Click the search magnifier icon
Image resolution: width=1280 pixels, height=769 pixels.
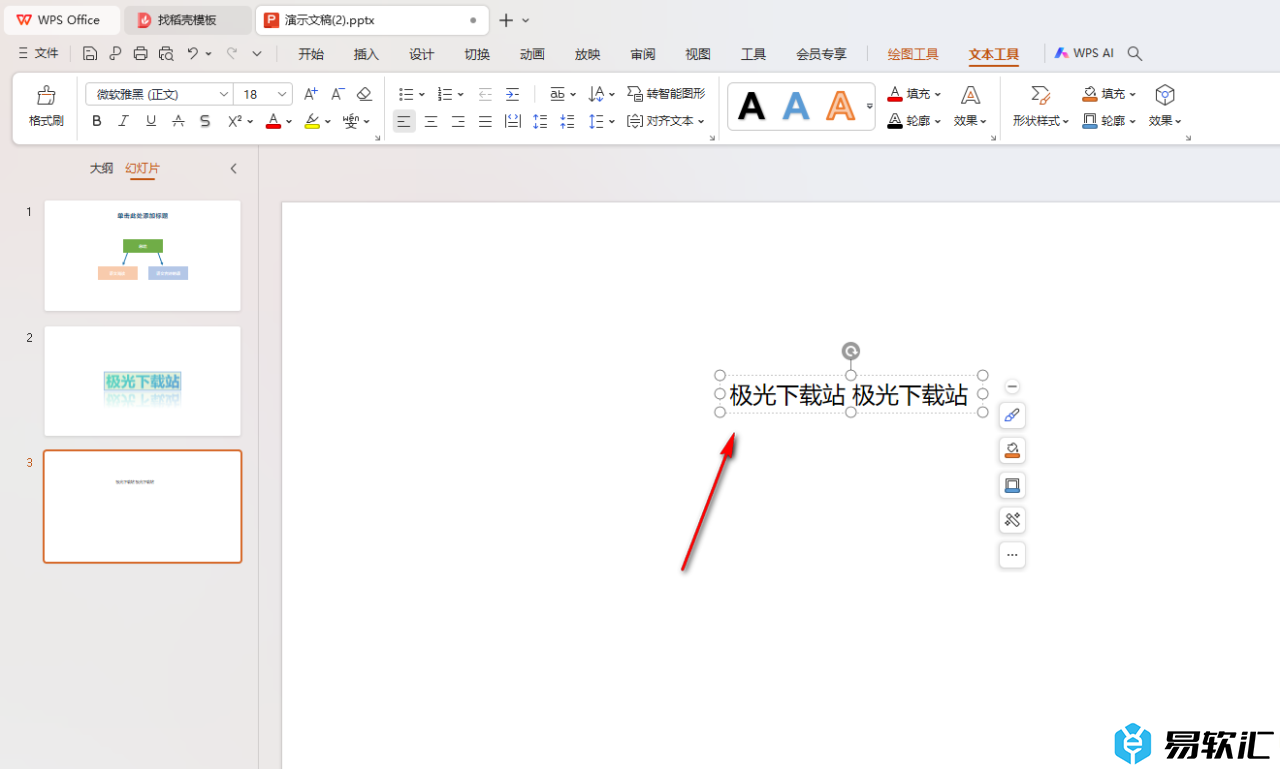coord(1135,53)
